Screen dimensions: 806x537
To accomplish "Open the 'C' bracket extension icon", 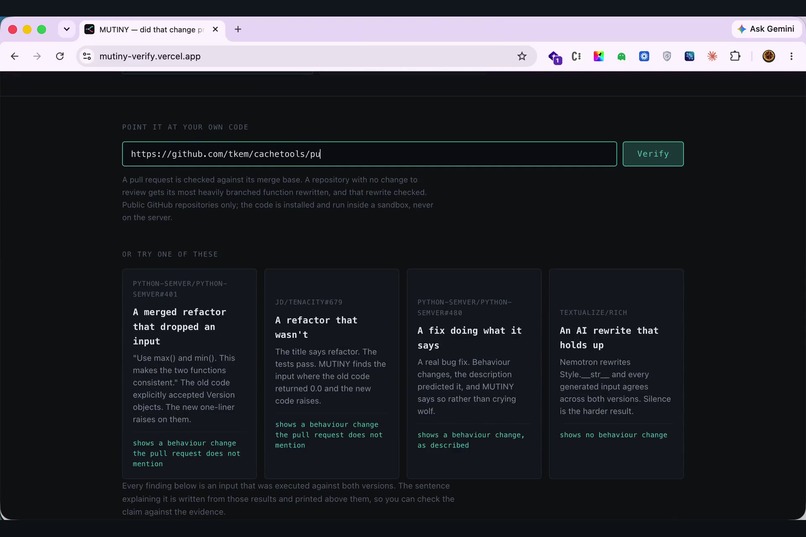I will click(576, 56).
